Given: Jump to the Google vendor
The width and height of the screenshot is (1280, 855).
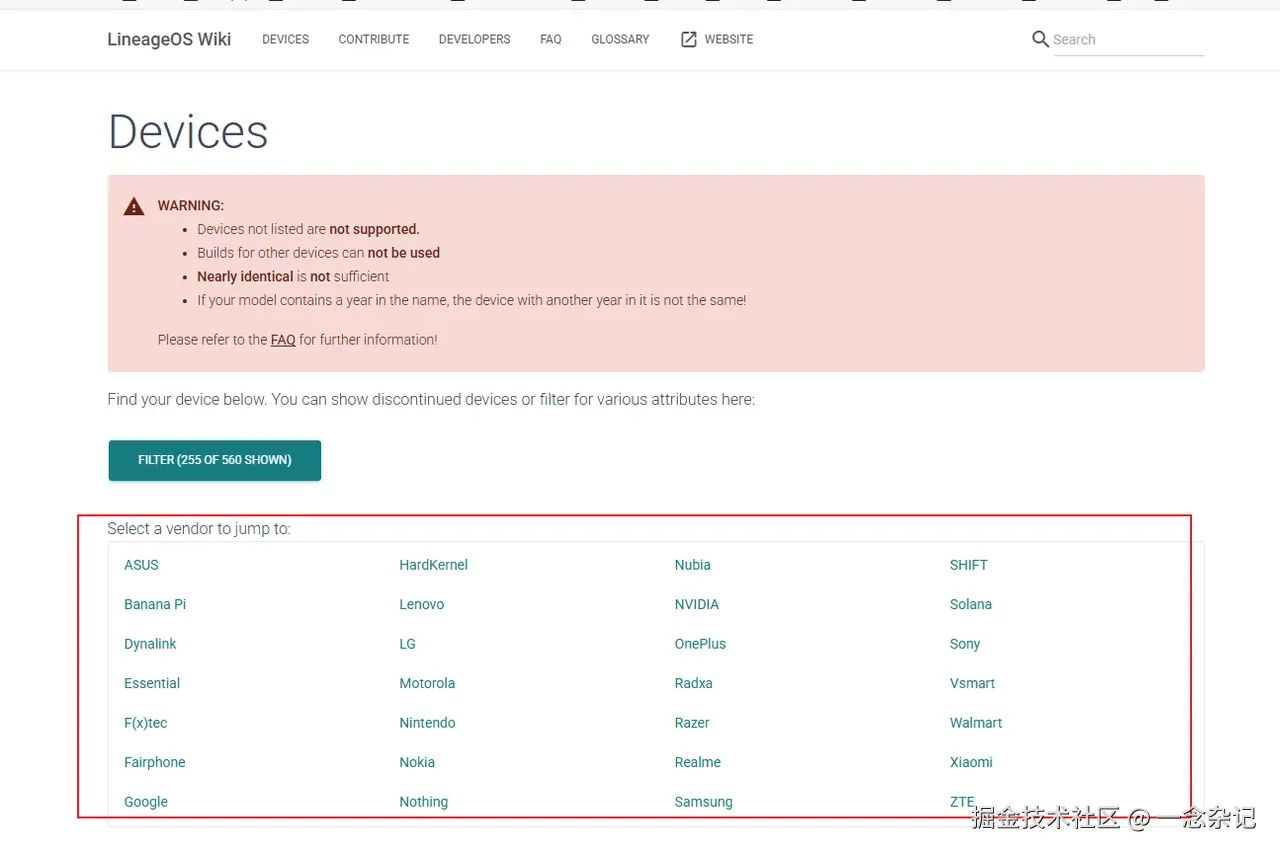Looking at the screenshot, I should pyautogui.click(x=146, y=802).
